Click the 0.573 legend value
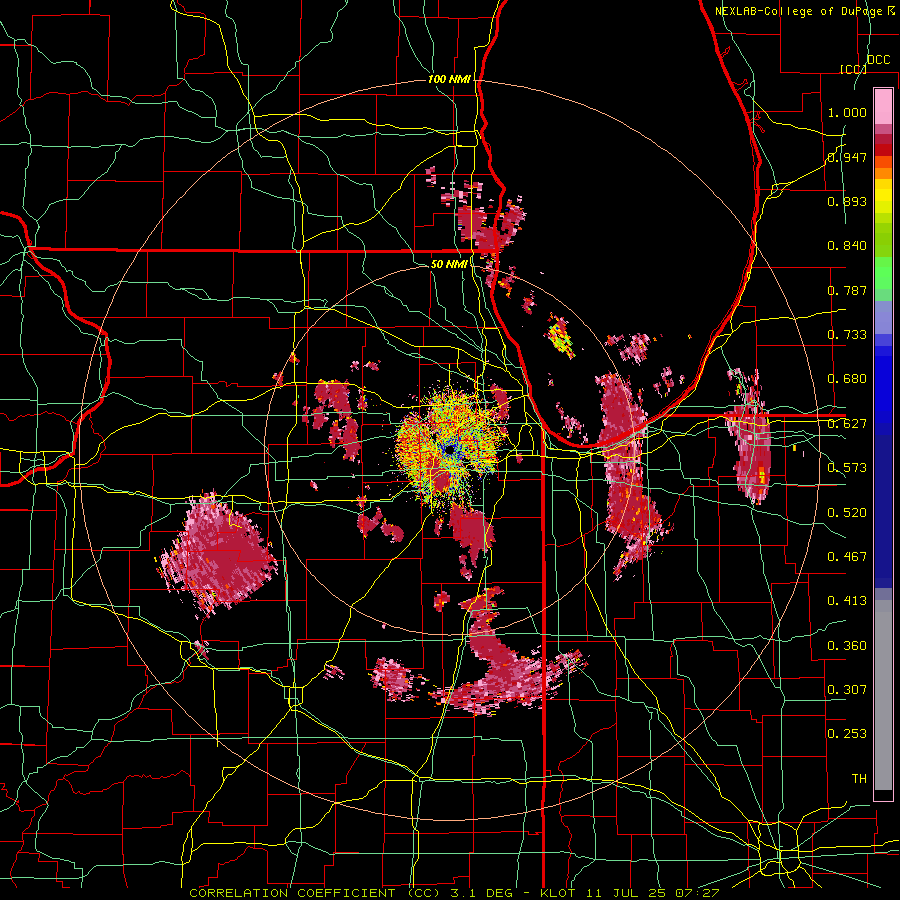This screenshot has height=900, width=900. (847, 468)
